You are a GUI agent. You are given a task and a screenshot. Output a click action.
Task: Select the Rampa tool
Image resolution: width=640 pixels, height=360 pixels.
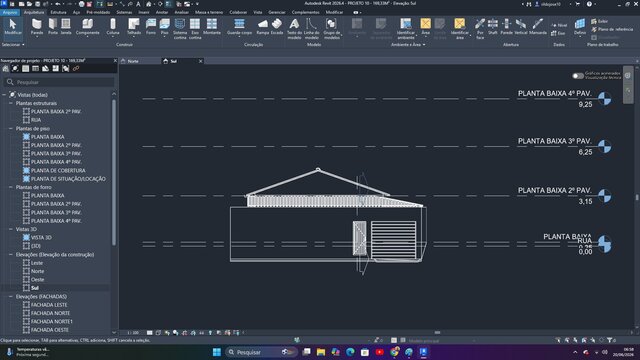pos(263,27)
